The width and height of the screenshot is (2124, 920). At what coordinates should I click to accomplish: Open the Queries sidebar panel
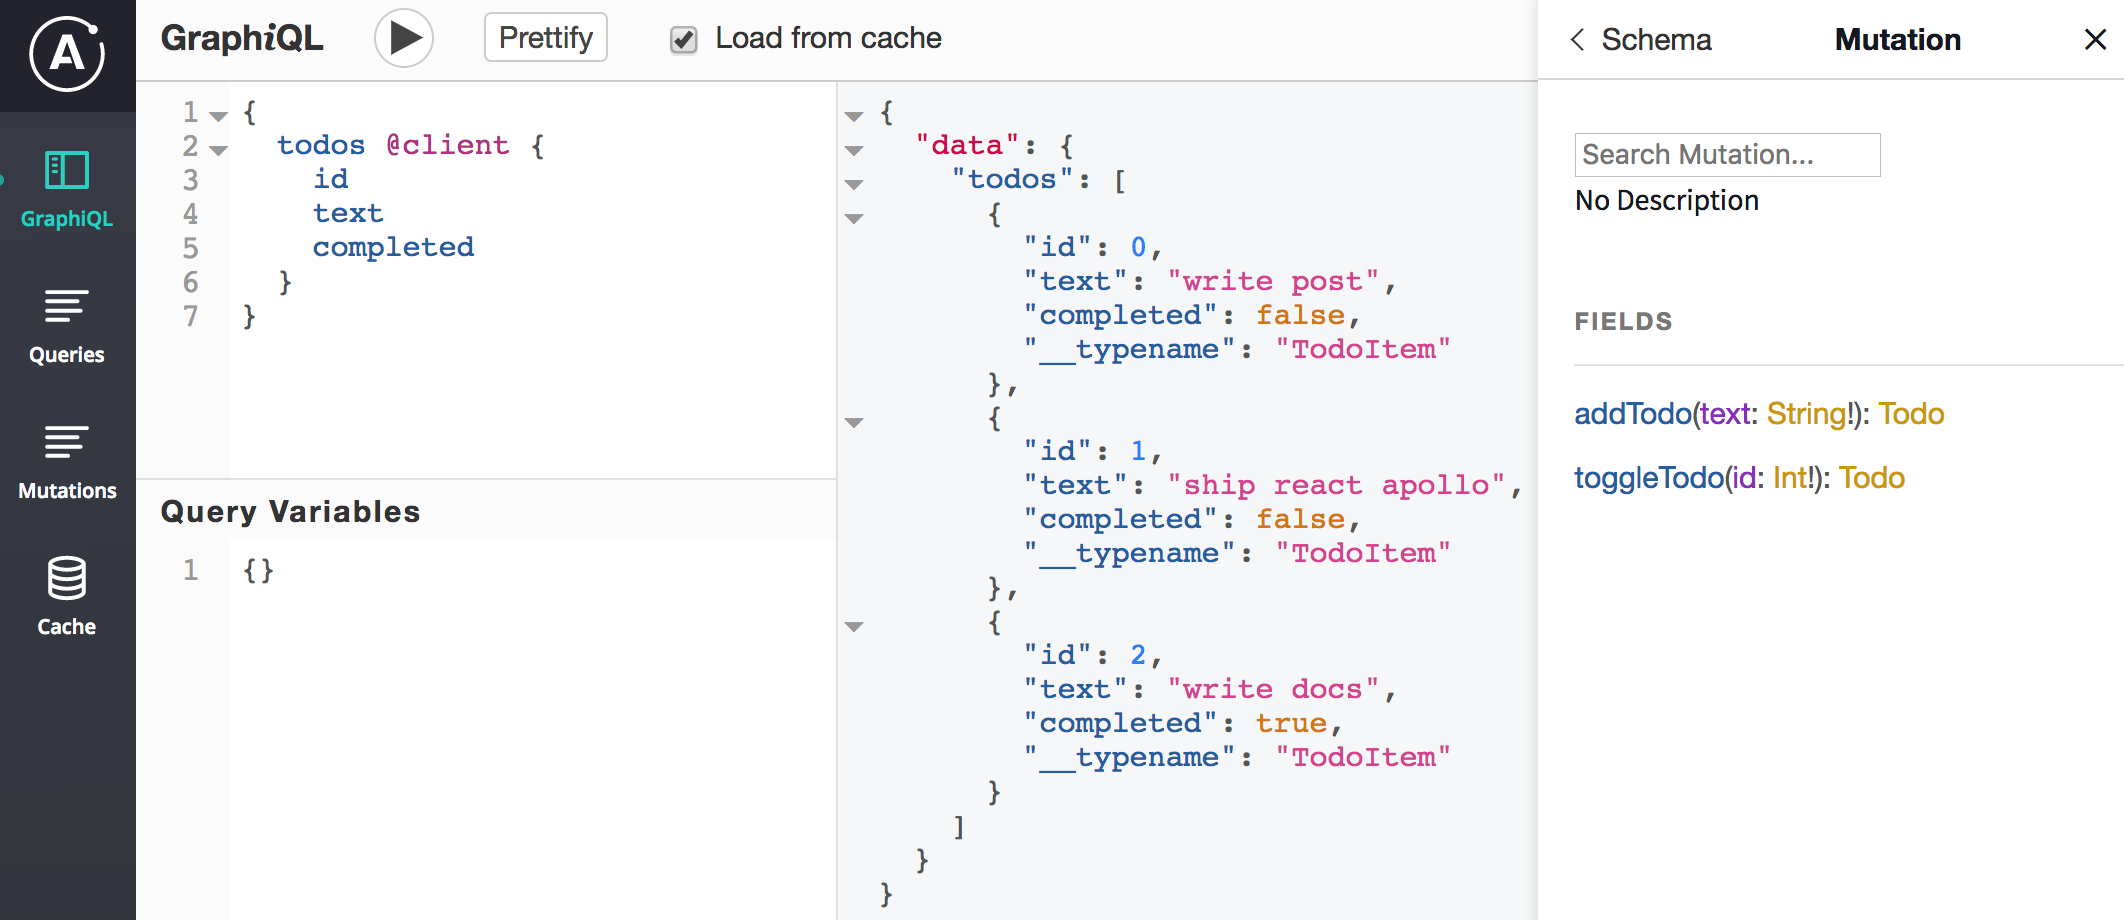point(67,325)
